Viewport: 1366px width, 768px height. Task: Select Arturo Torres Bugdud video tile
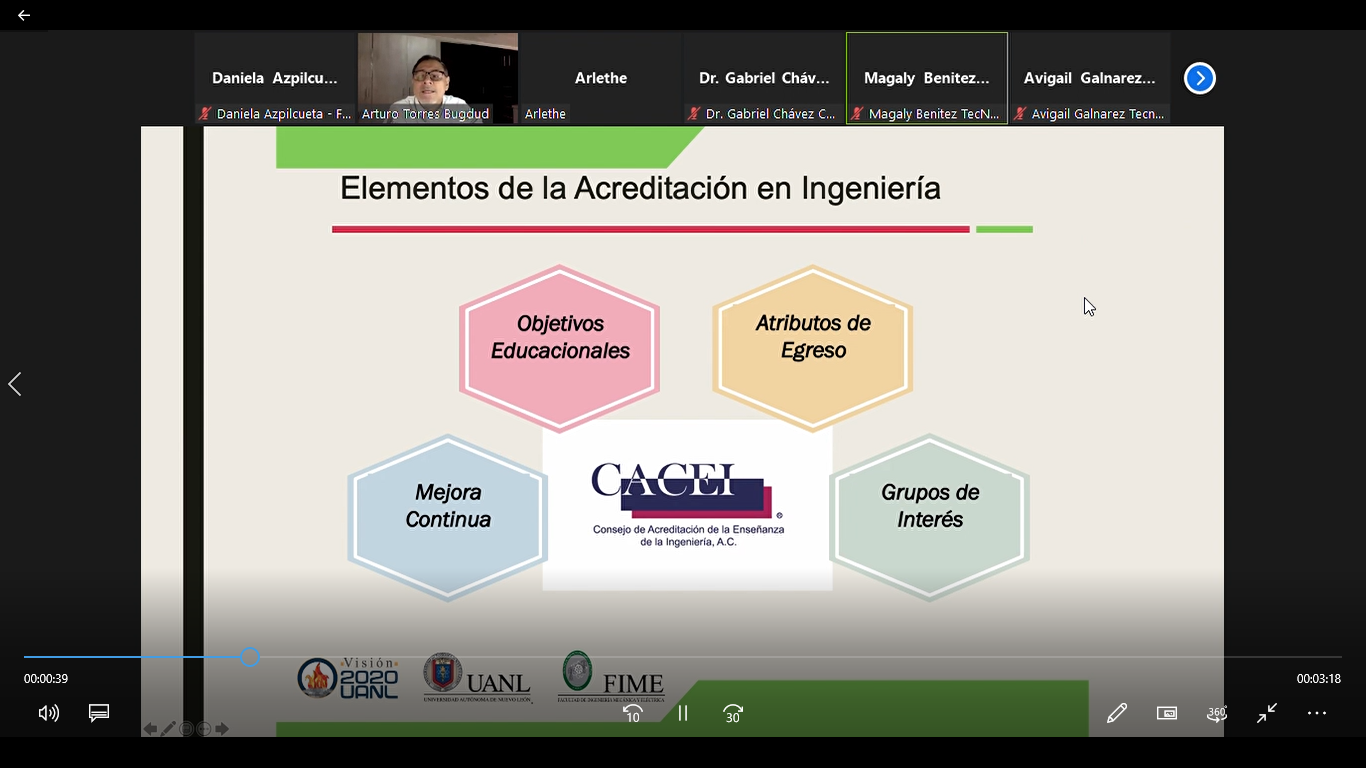438,78
